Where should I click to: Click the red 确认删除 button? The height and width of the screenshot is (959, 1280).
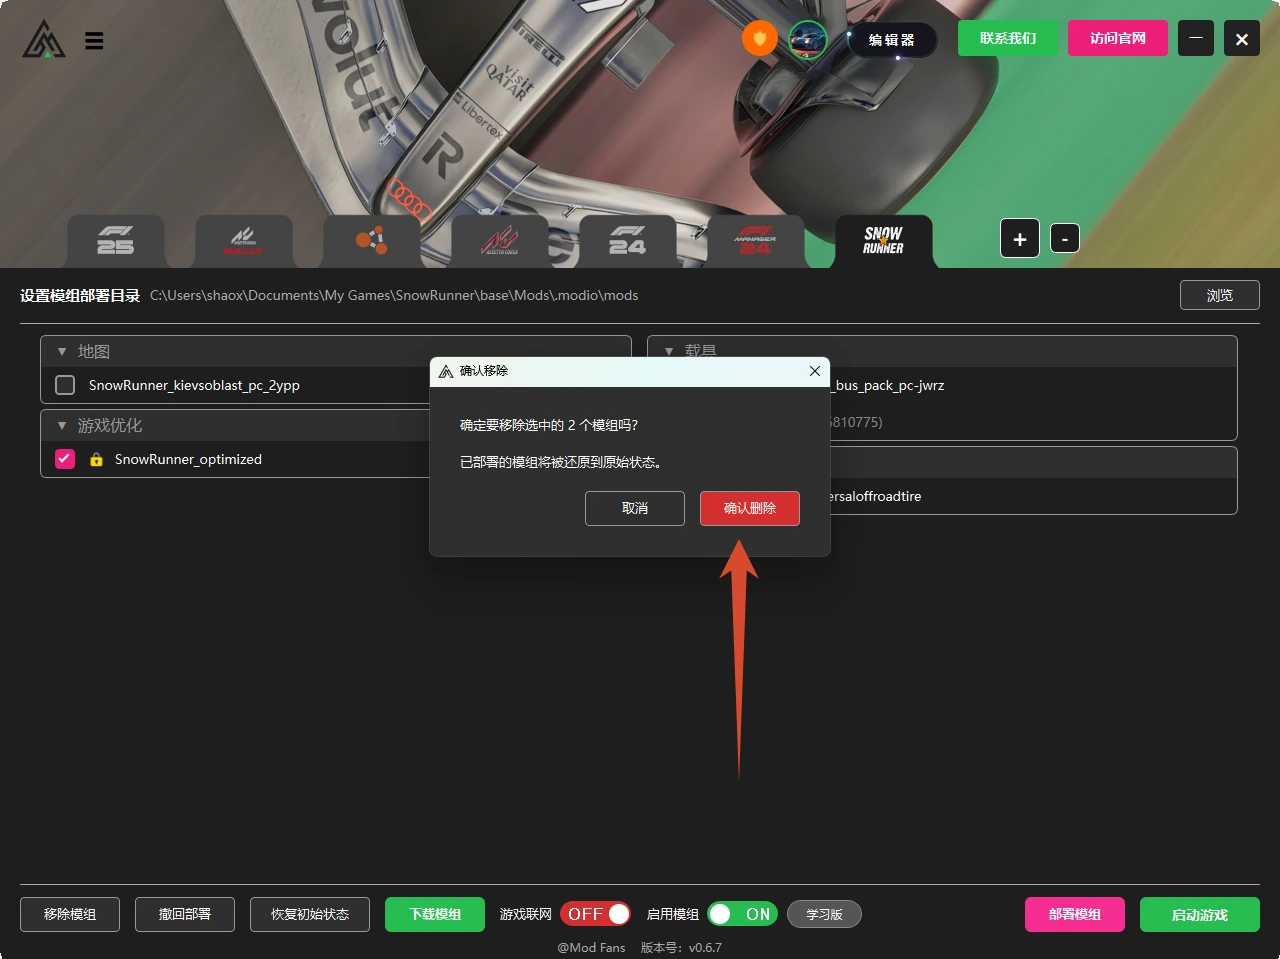[750, 508]
